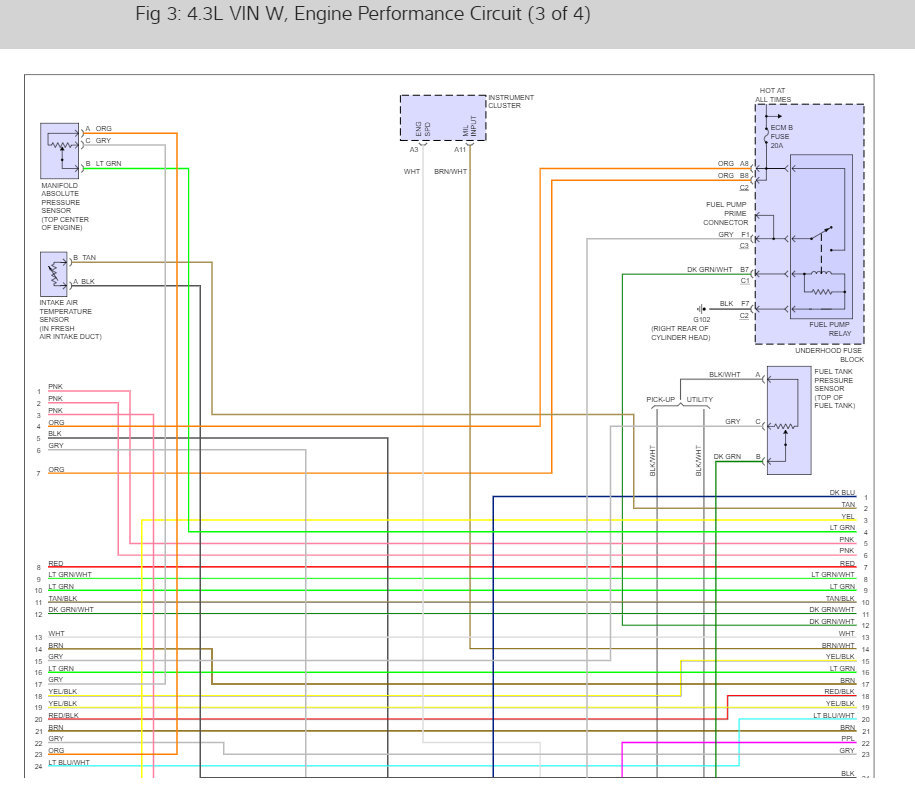Click the ground symbol beside G102
This screenshot has height=800, width=915.
click(x=701, y=309)
